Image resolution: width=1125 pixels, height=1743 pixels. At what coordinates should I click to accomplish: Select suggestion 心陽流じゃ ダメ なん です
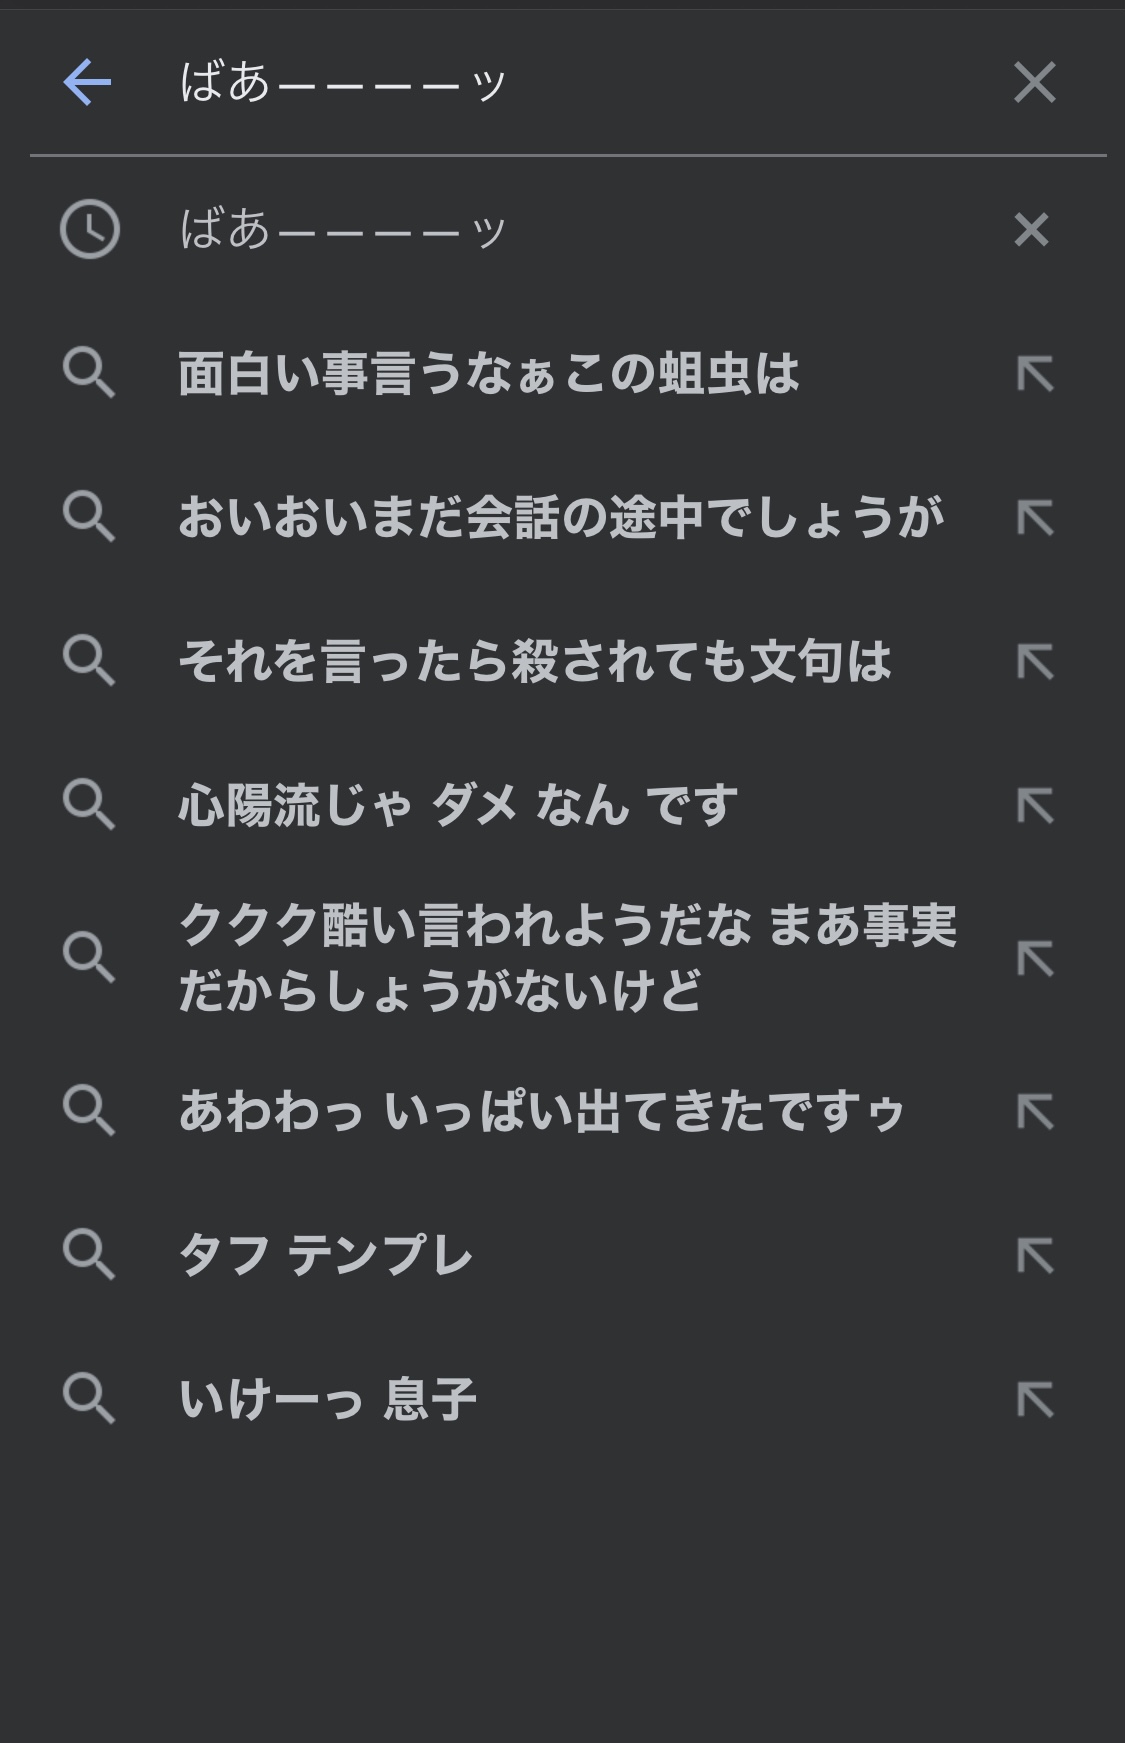click(458, 806)
